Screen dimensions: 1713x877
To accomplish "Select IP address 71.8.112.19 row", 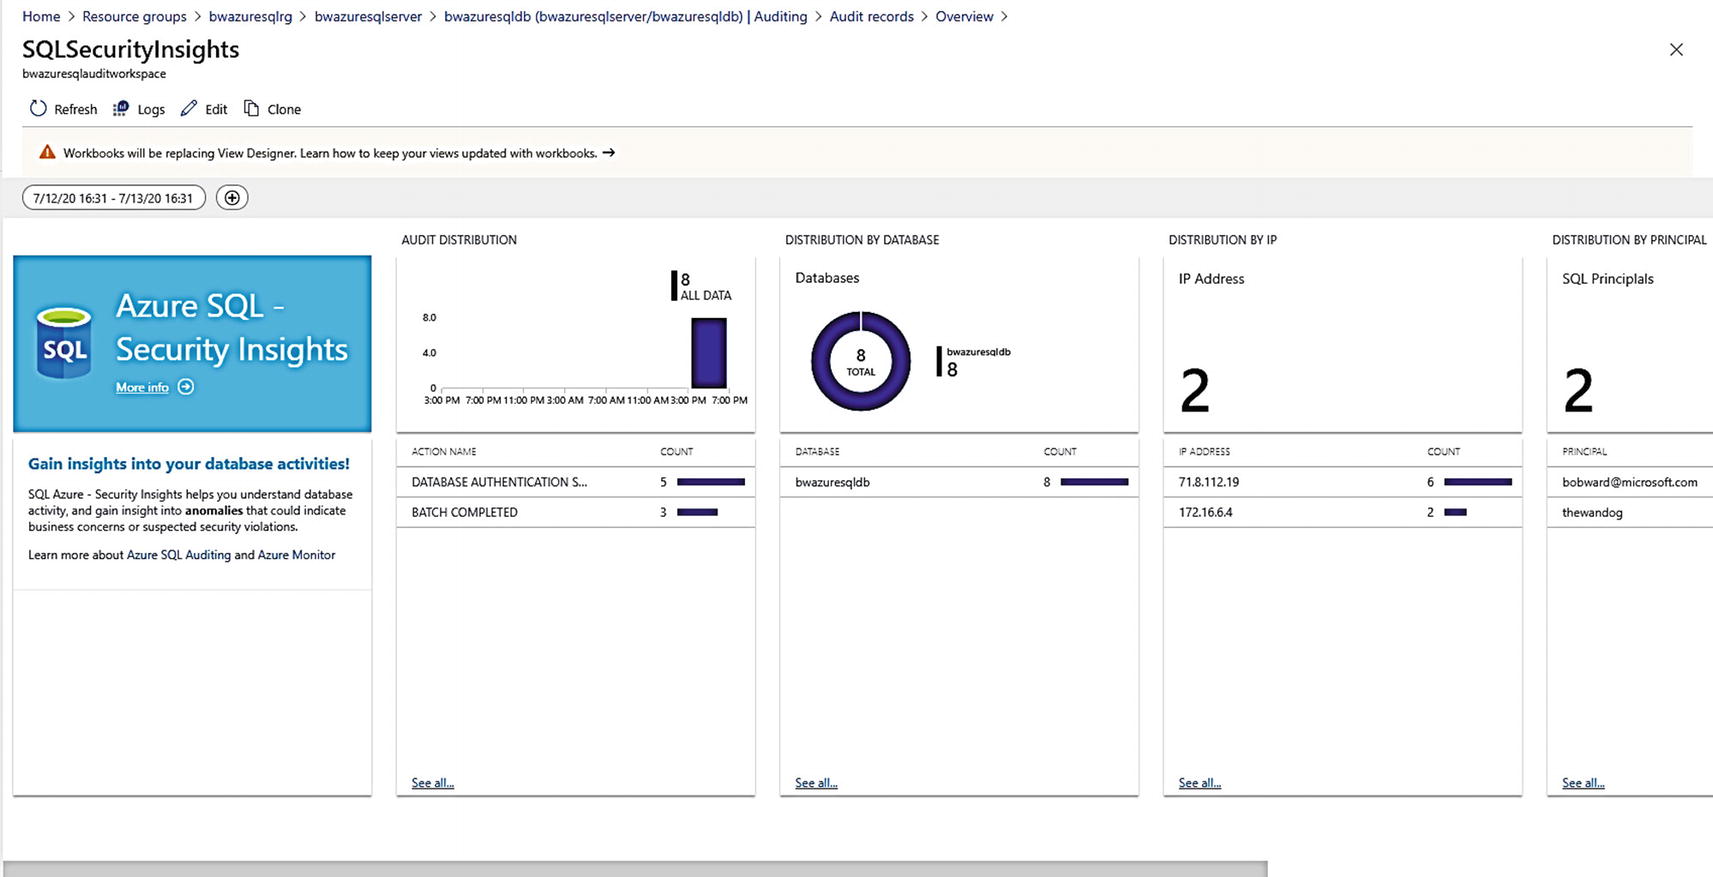I will coord(1343,482).
